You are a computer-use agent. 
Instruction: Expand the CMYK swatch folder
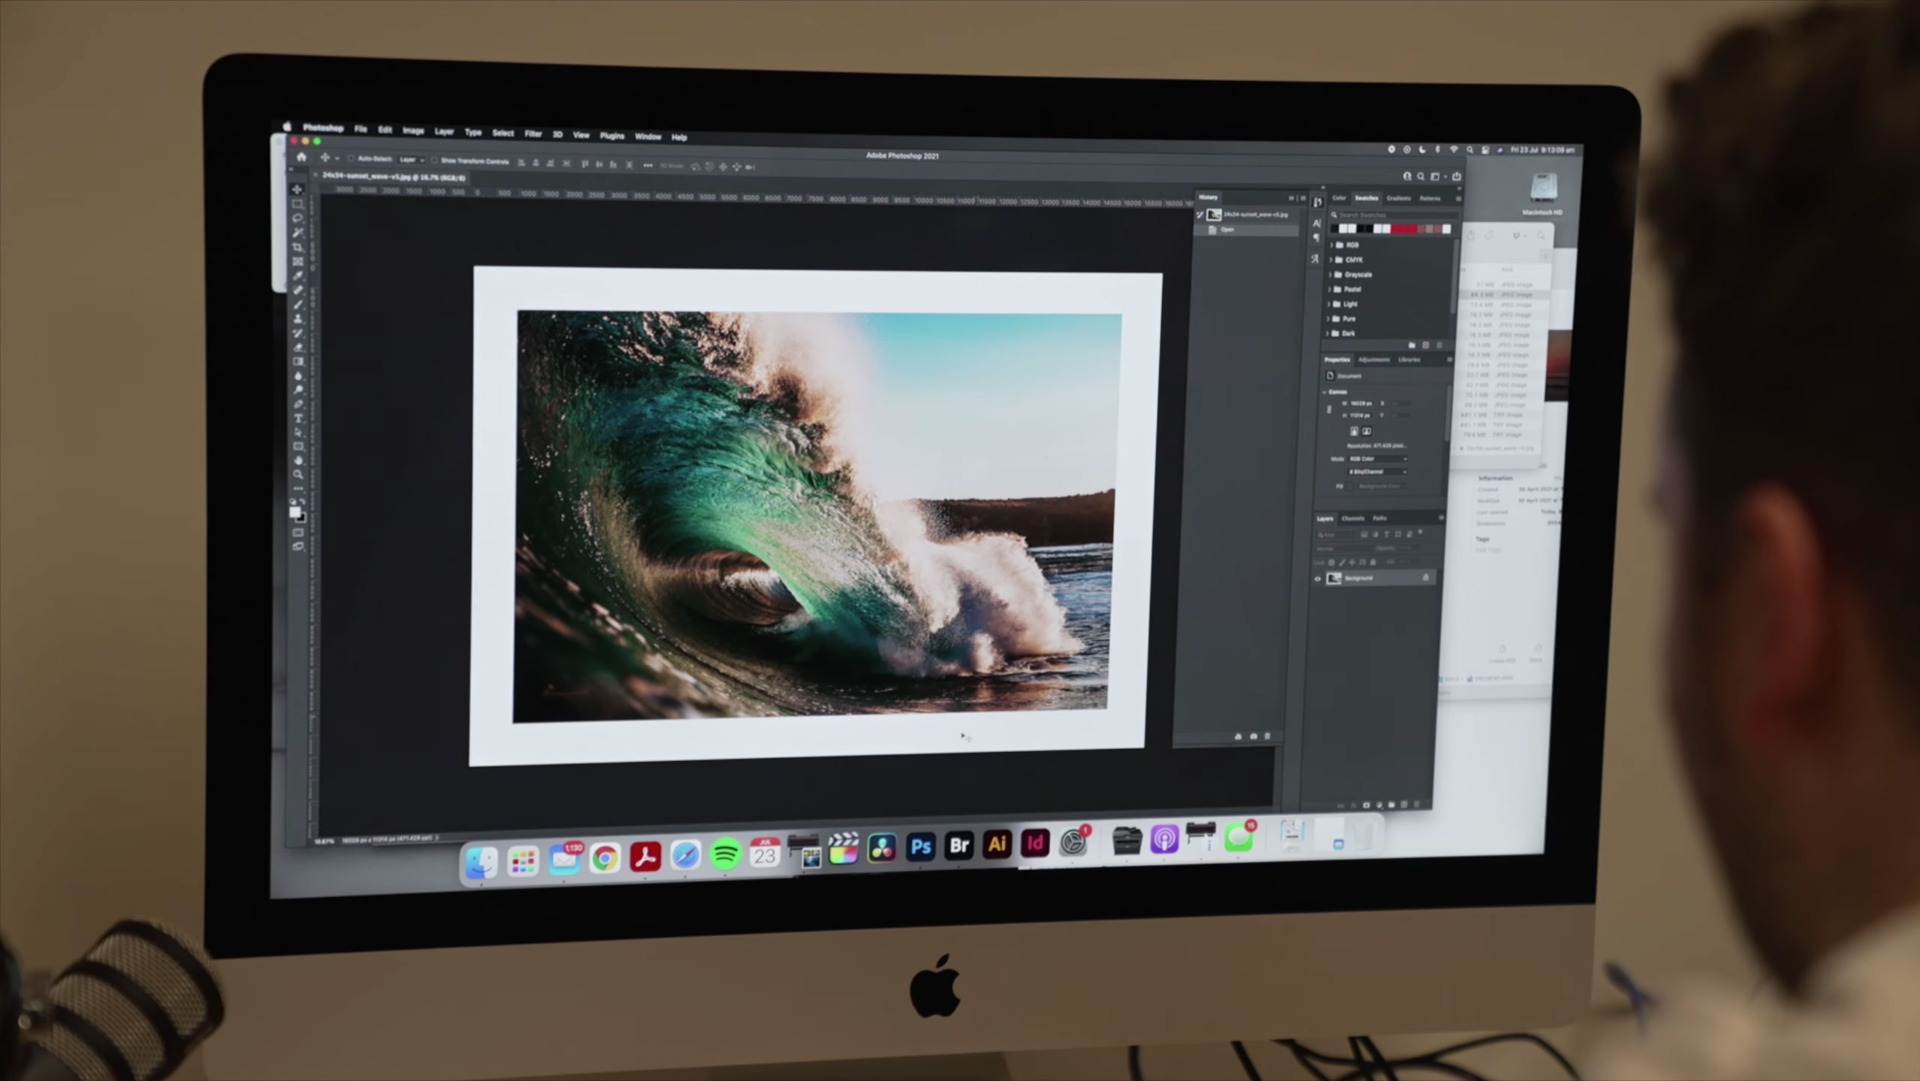tap(1330, 260)
